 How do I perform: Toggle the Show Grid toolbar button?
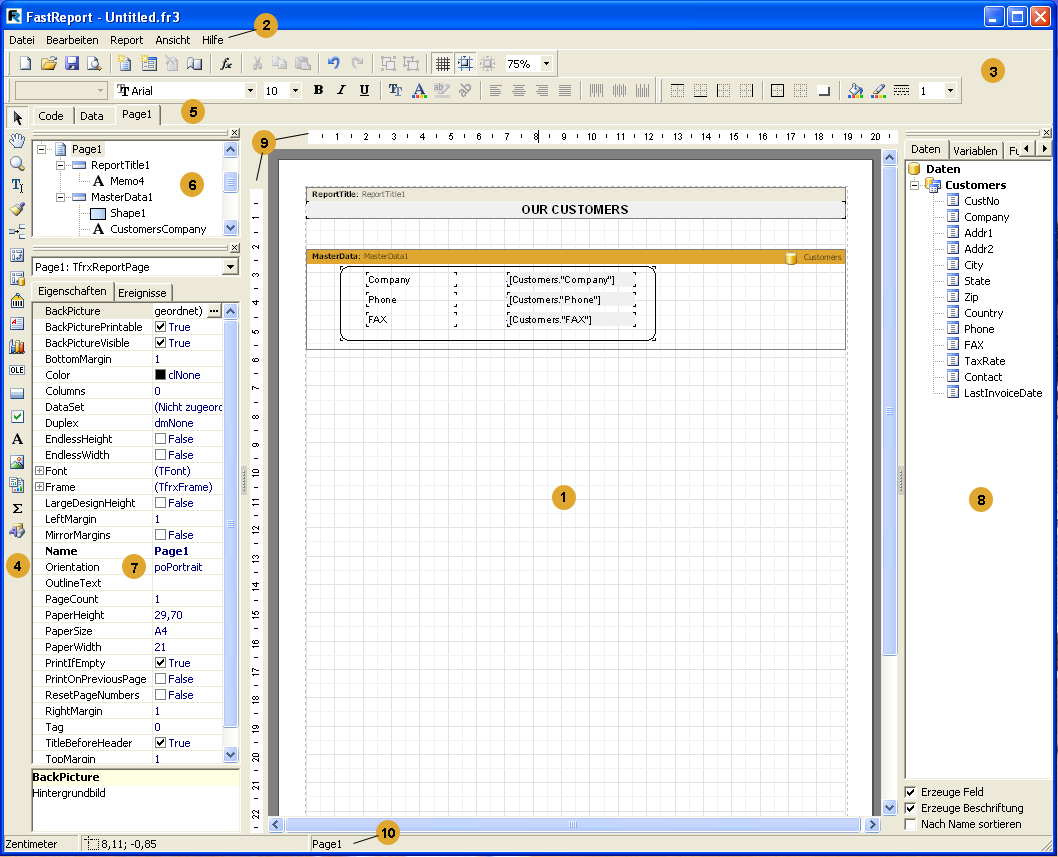click(x=443, y=63)
